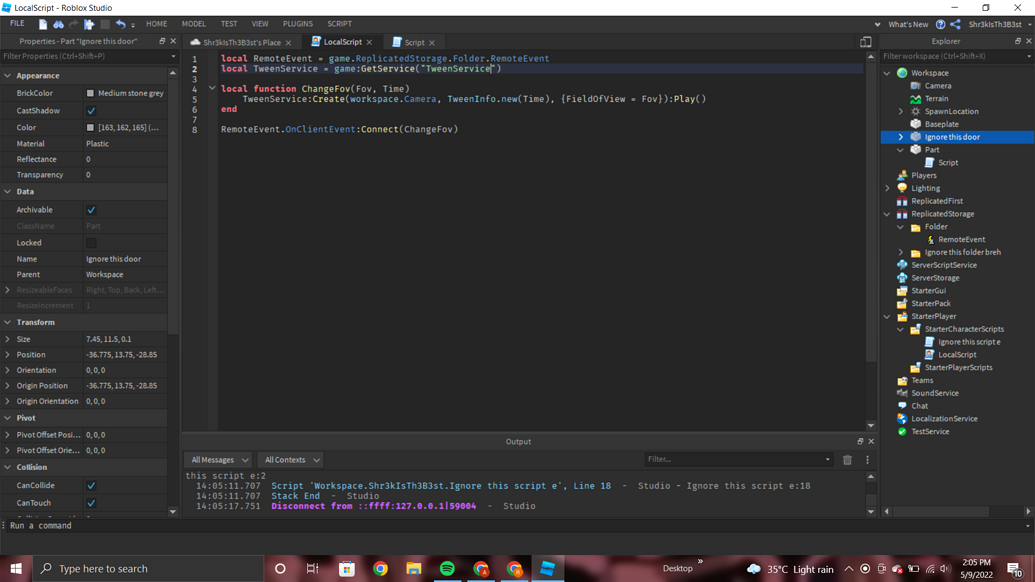The height and width of the screenshot is (582, 1035).
Task: Close the LocalScript editor tab
Action: click(369, 42)
